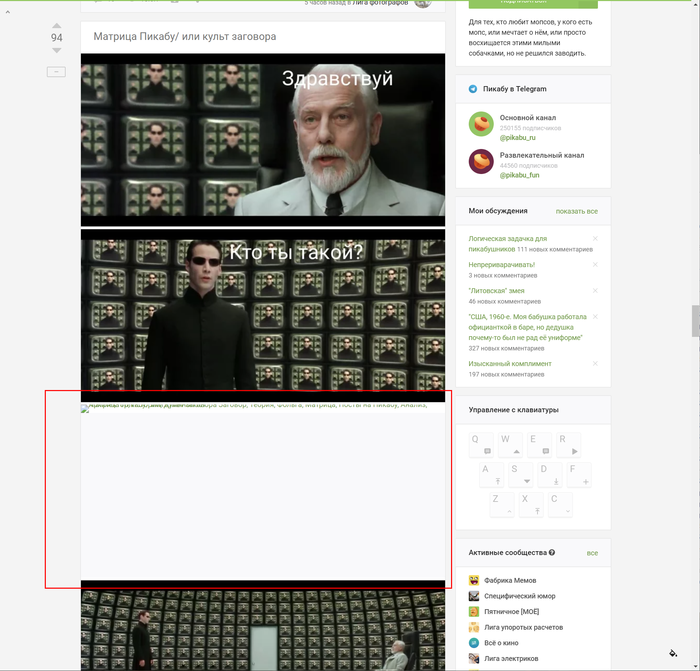Downvote the Матрица Пикабу post
This screenshot has width=700, height=671.
point(57,50)
